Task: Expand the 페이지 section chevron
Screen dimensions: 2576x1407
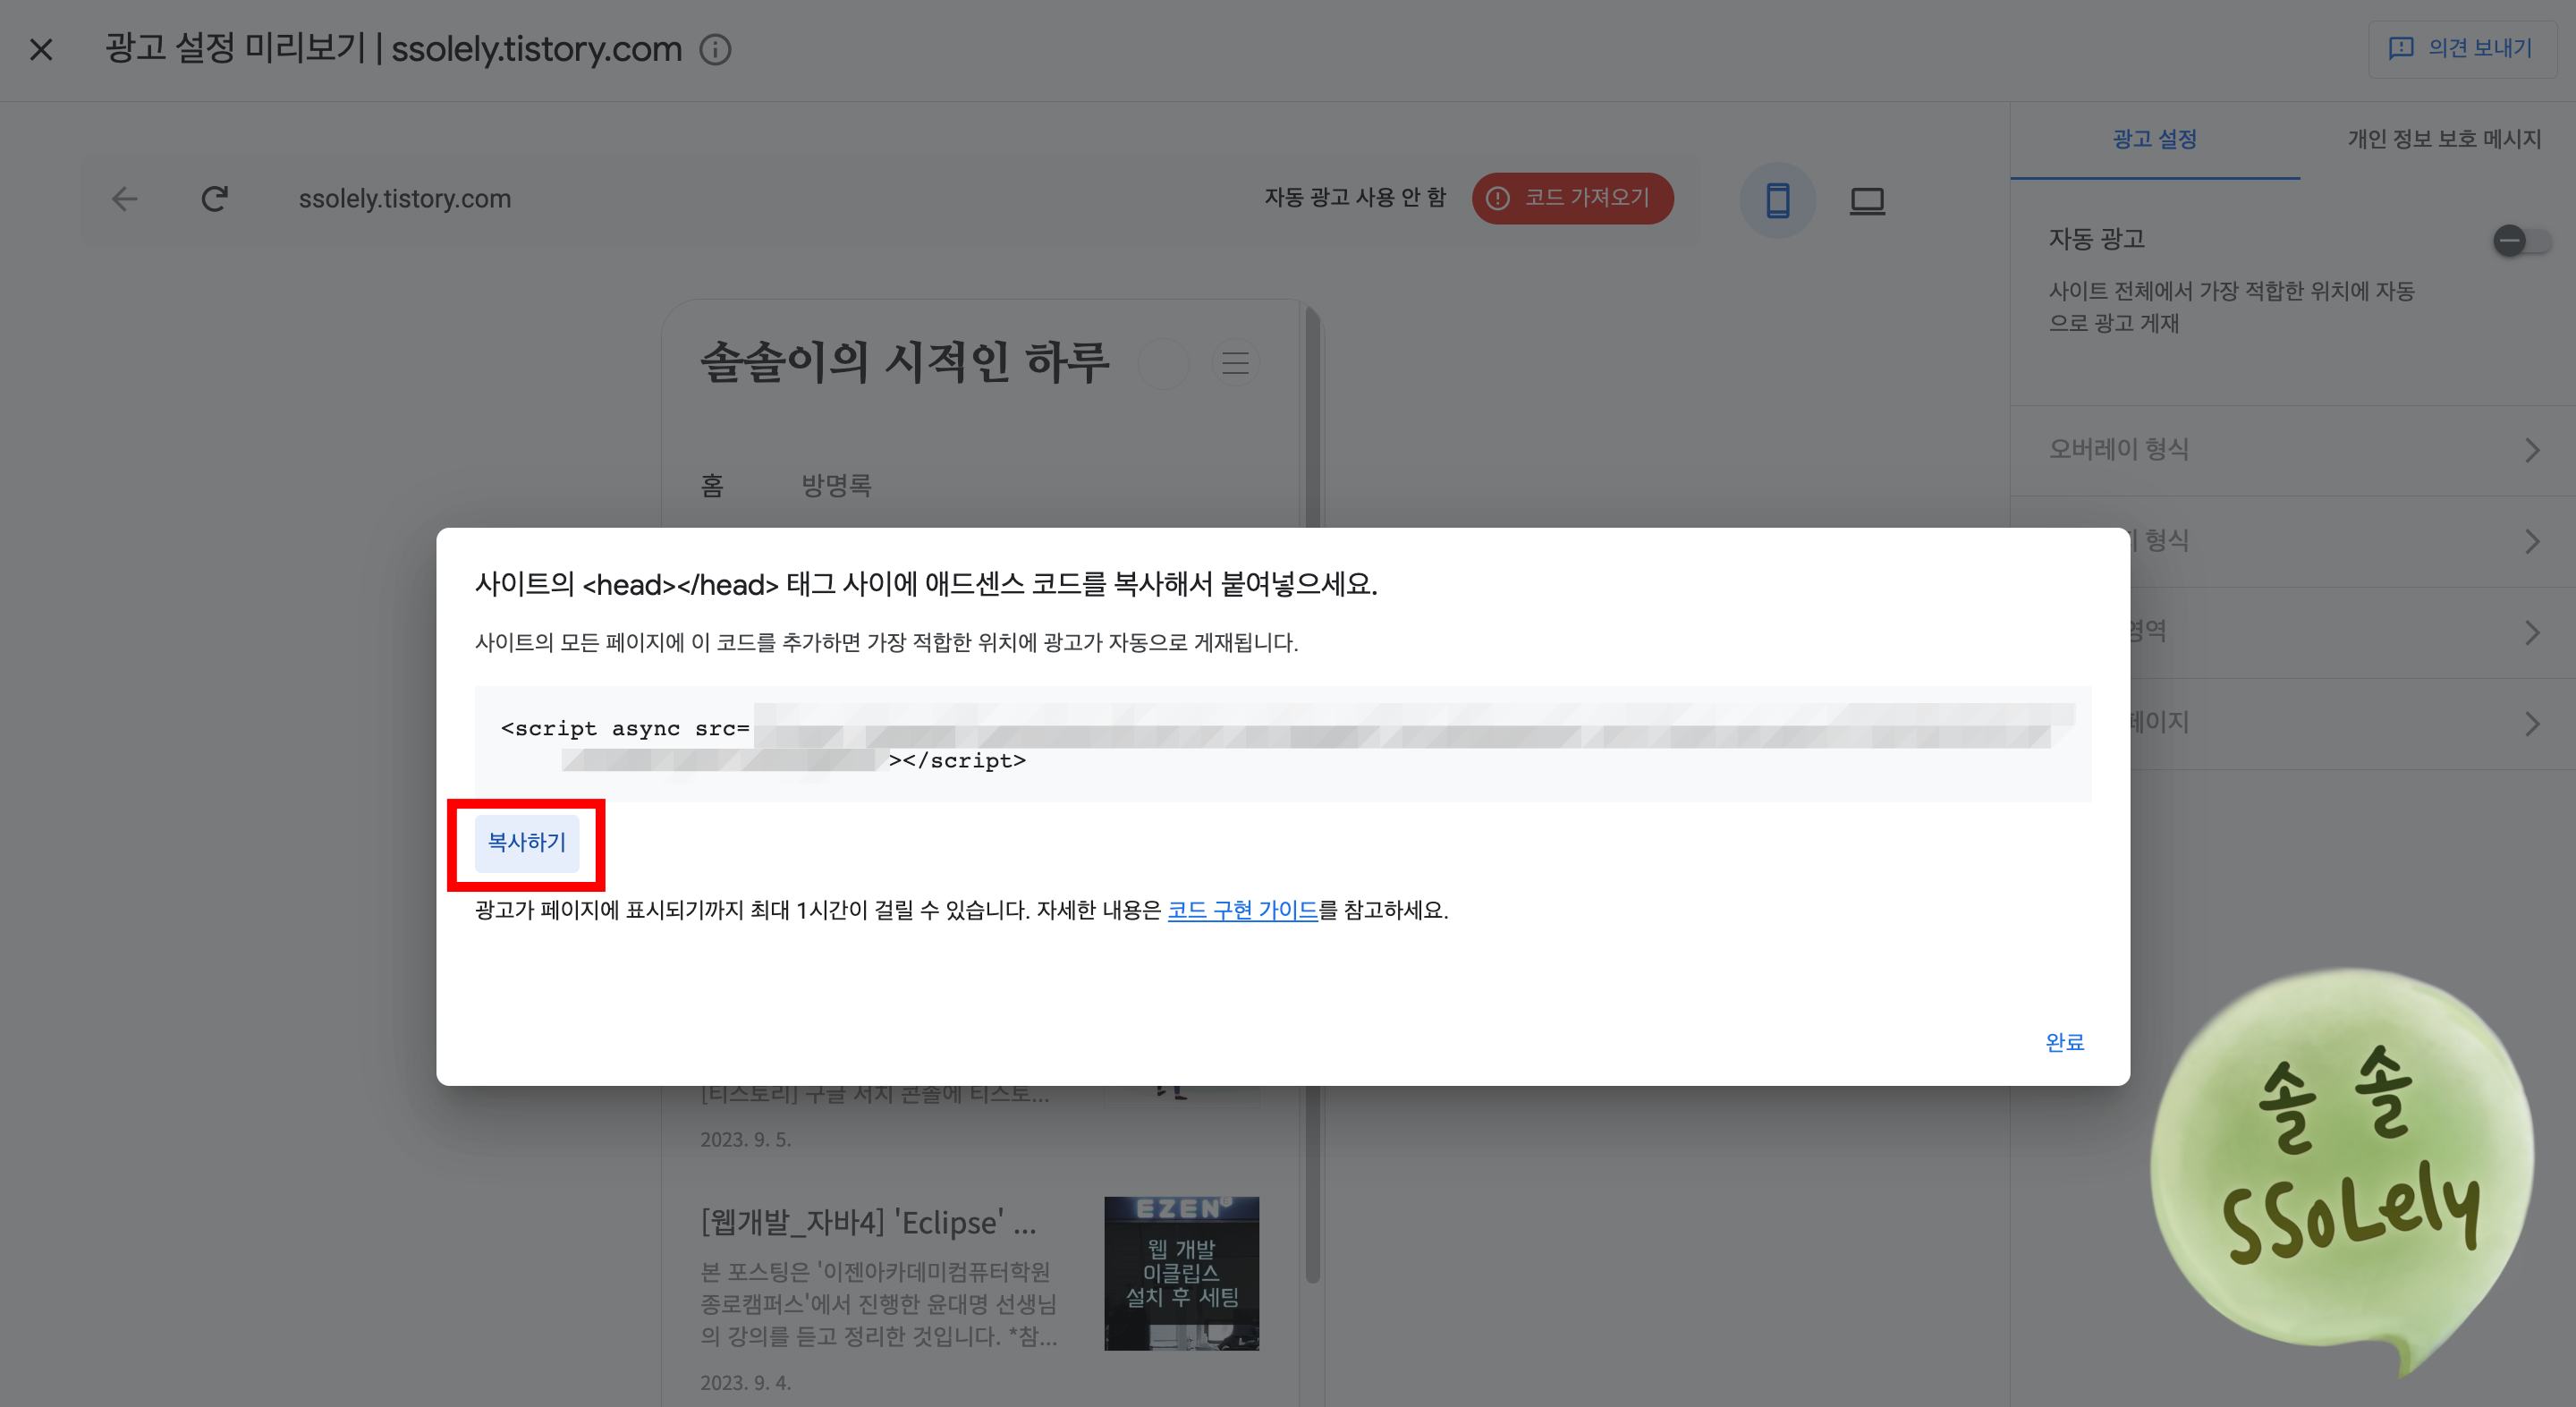Action: [2531, 723]
